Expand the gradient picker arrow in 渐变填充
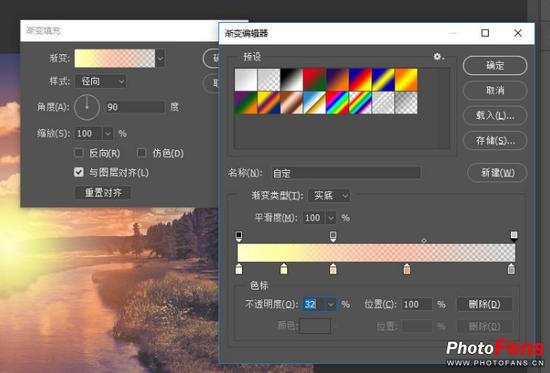Viewport: 550px width, 373px height. coord(160,58)
